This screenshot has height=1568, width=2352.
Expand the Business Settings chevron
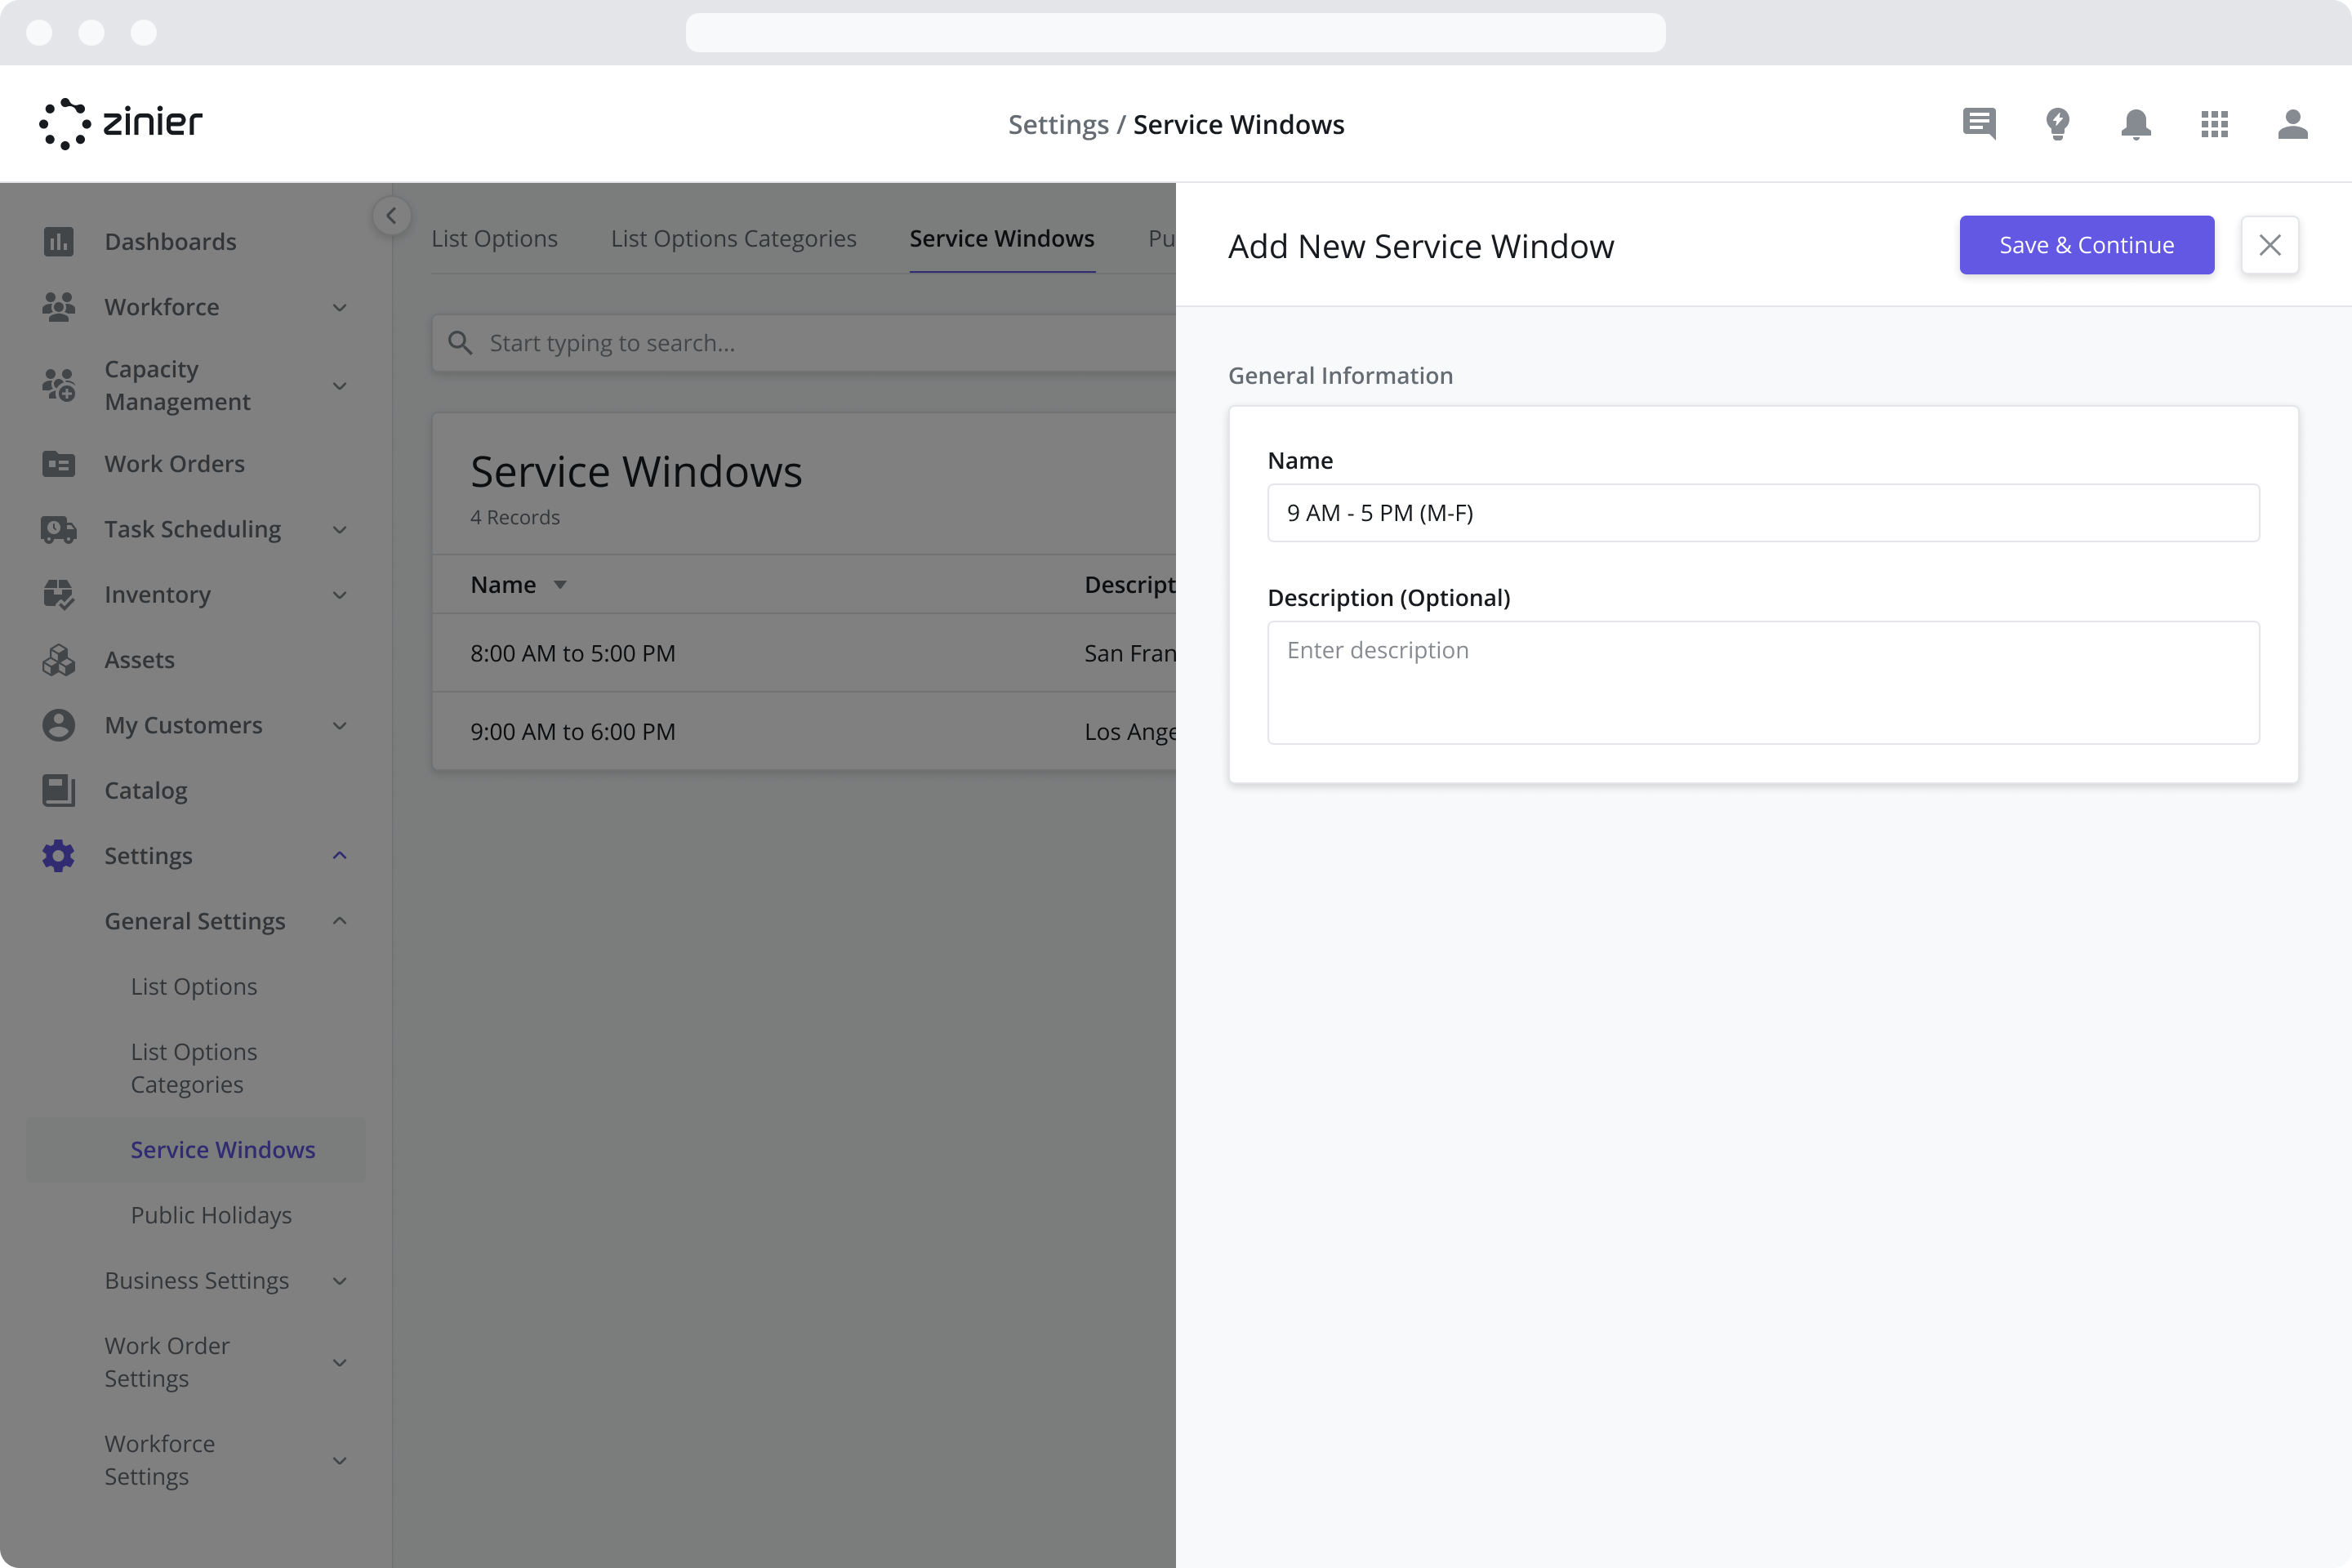click(x=339, y=1281)
